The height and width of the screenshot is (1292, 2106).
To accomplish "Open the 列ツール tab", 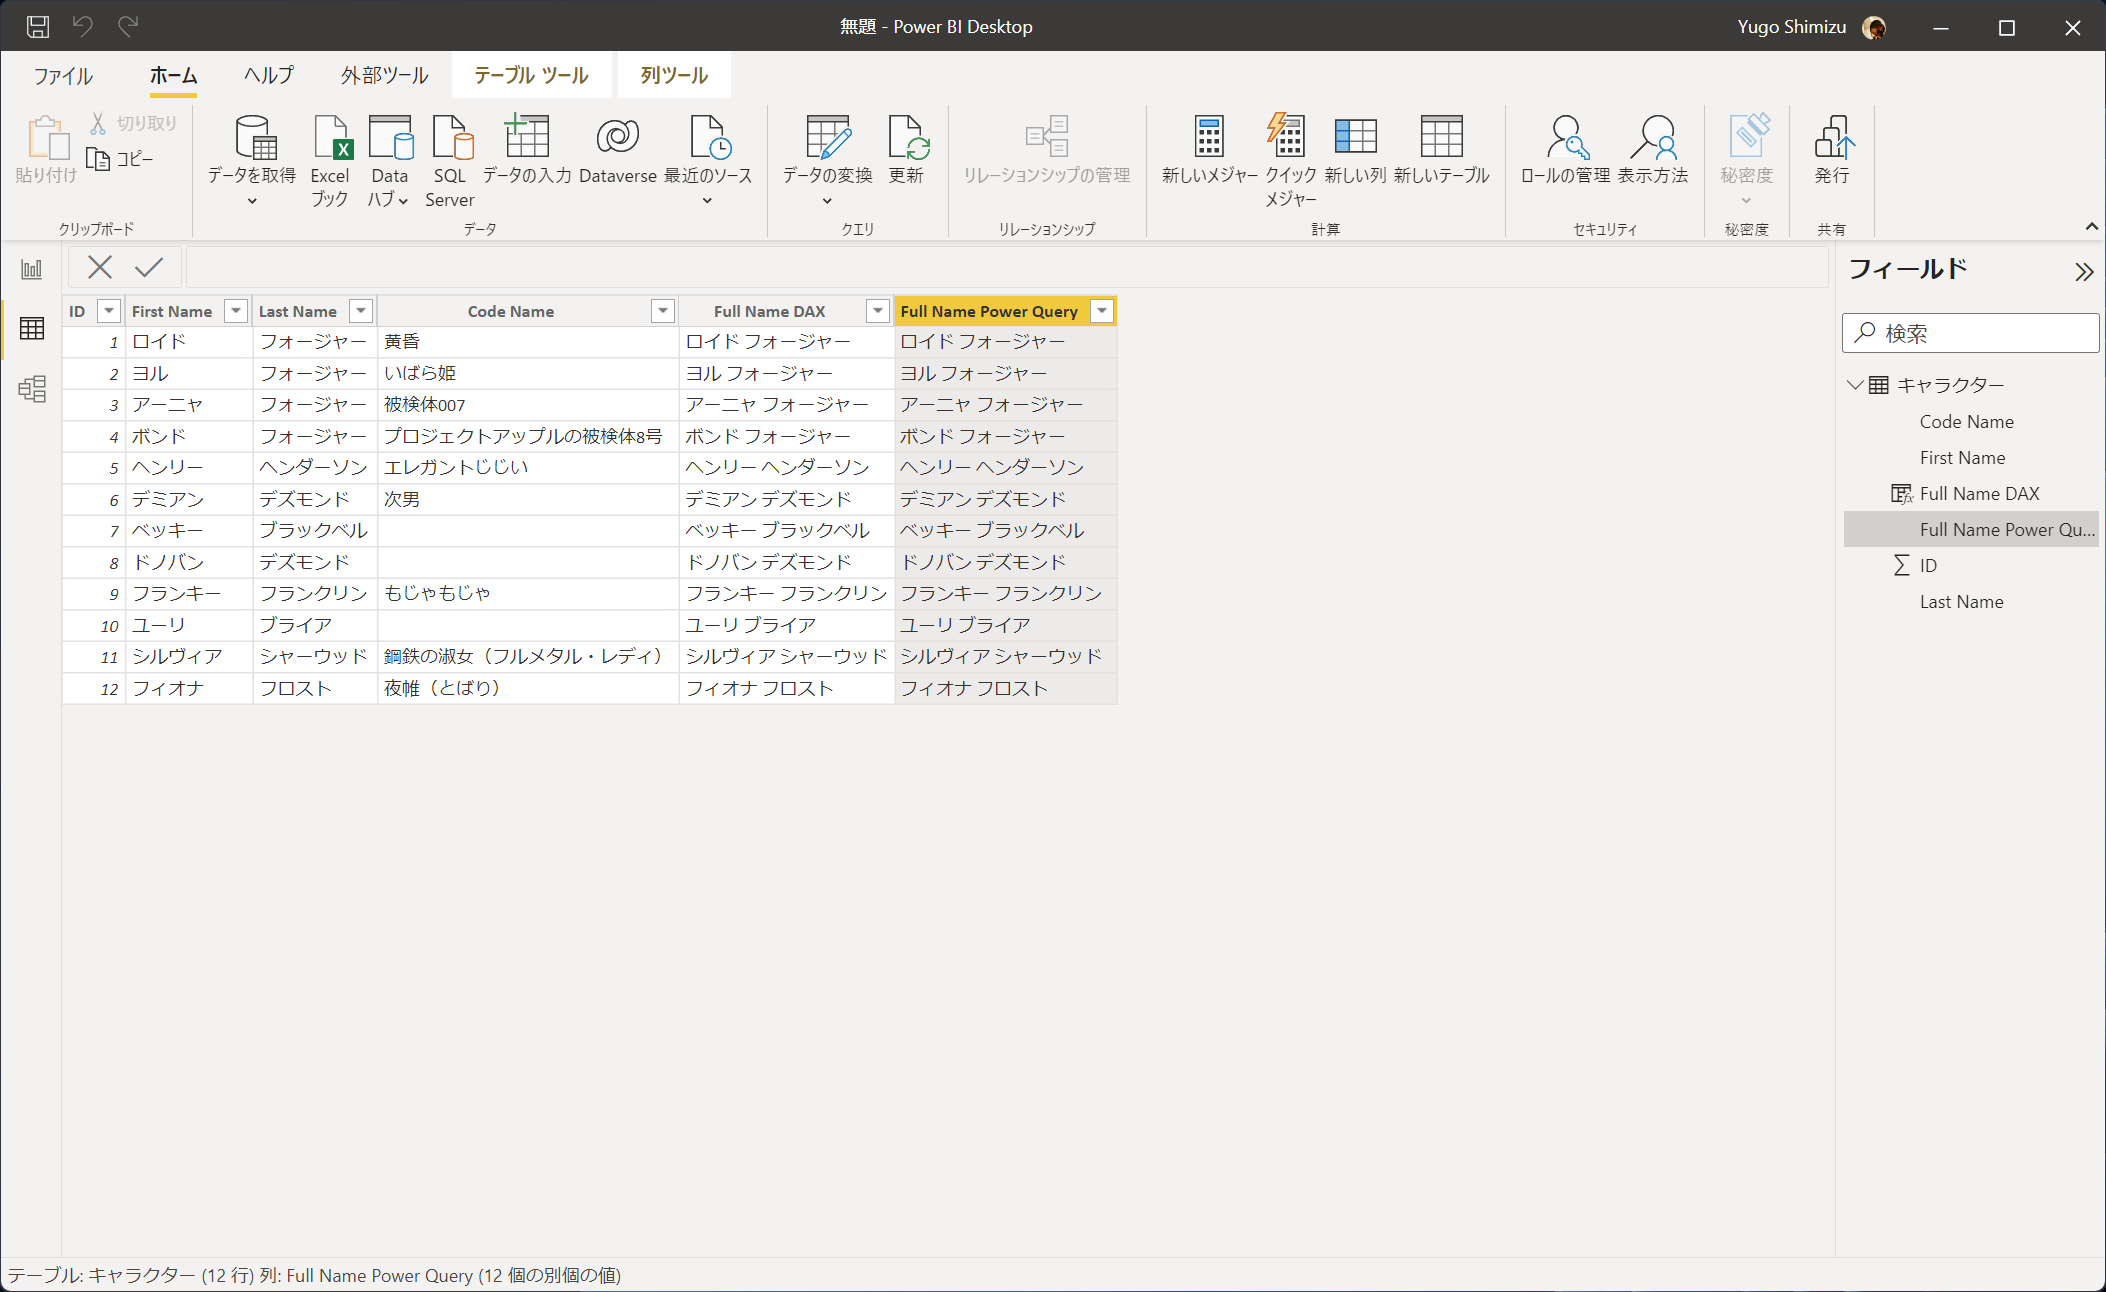I will [674, 75].
